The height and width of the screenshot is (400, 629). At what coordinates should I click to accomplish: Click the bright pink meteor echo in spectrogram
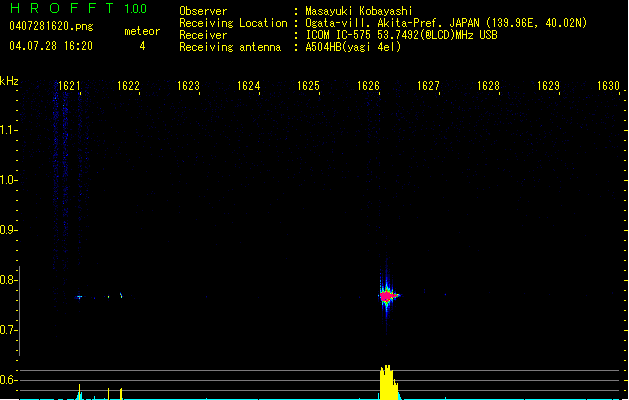tap(386, 296)
